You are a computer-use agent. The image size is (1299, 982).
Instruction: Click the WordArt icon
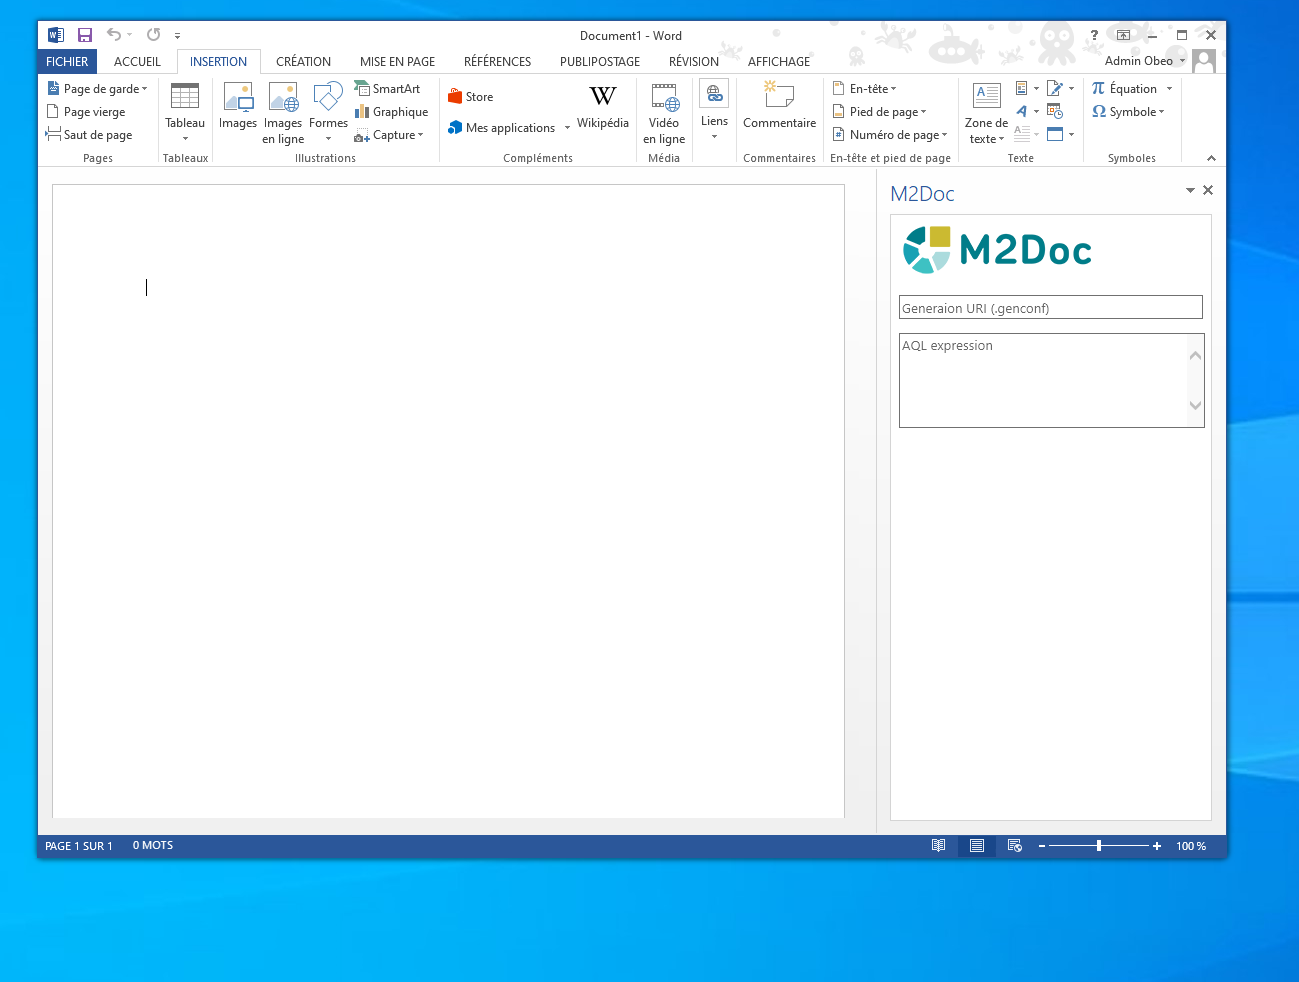[x=1021, y=111]
